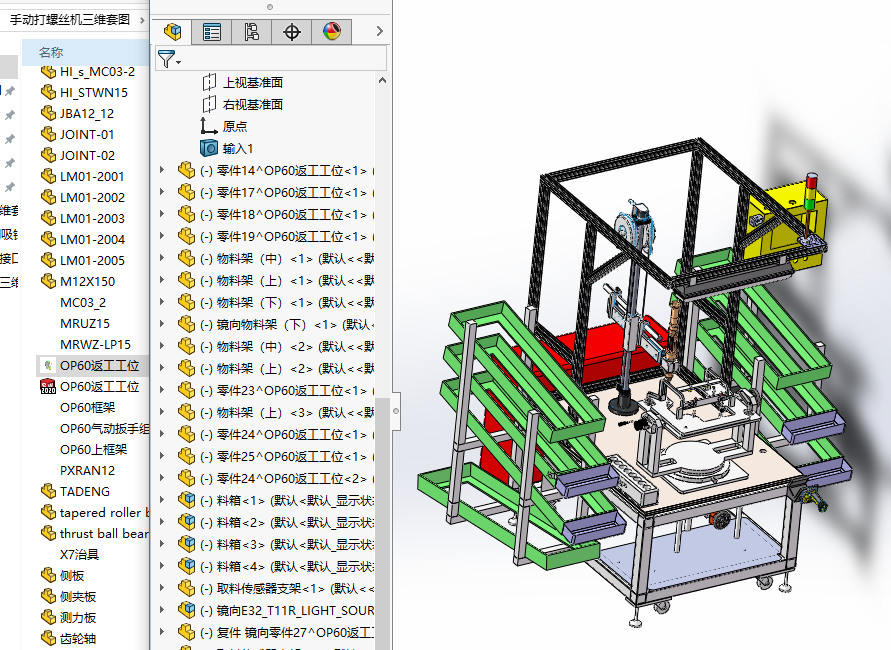Viewport: 891px width, 650px height.
Task: Open 手动打螺丝机三维套图 breadcrumb folder
Action: pyautogui.click(x=69, y=20)
